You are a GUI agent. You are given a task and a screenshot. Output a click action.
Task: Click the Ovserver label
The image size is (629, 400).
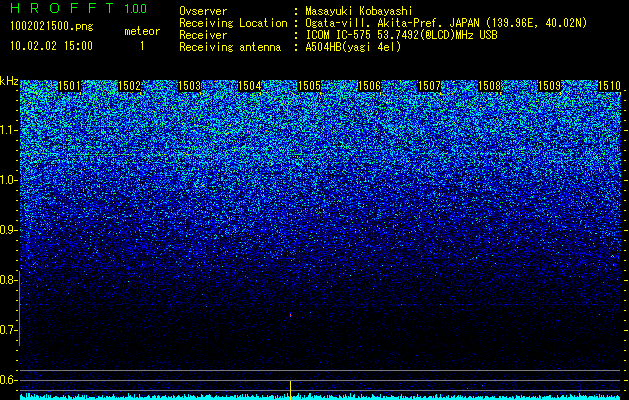(x=203, y=11)
